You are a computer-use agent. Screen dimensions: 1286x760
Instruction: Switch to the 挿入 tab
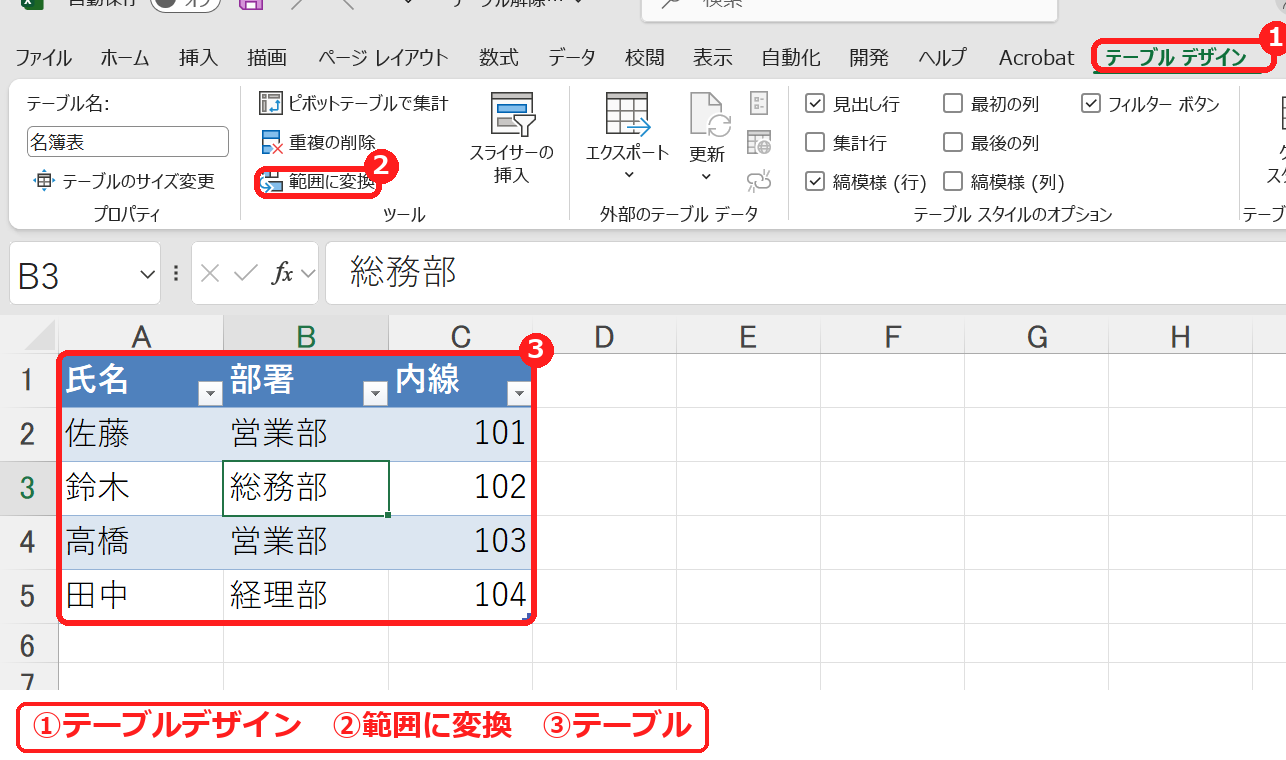[x=198, y=58]
